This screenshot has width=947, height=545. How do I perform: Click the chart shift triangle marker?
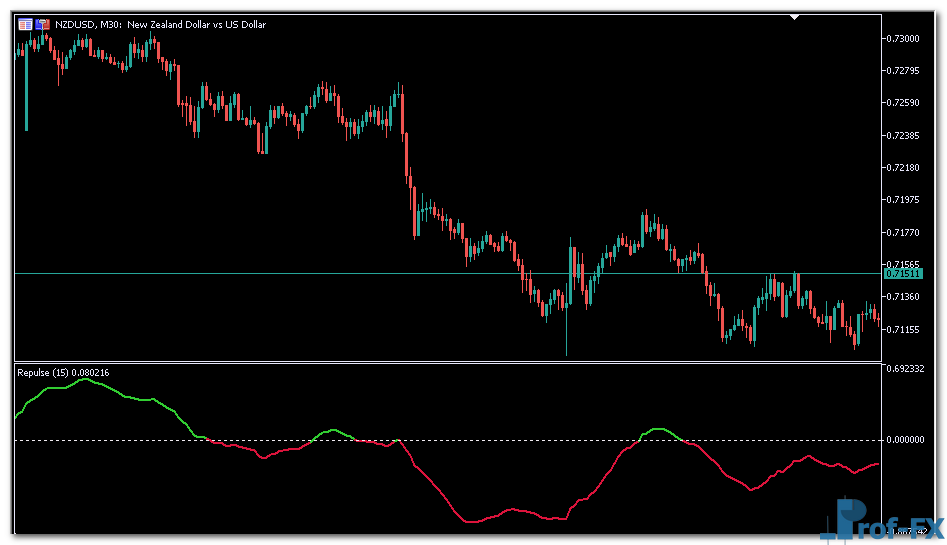[795, 17]
